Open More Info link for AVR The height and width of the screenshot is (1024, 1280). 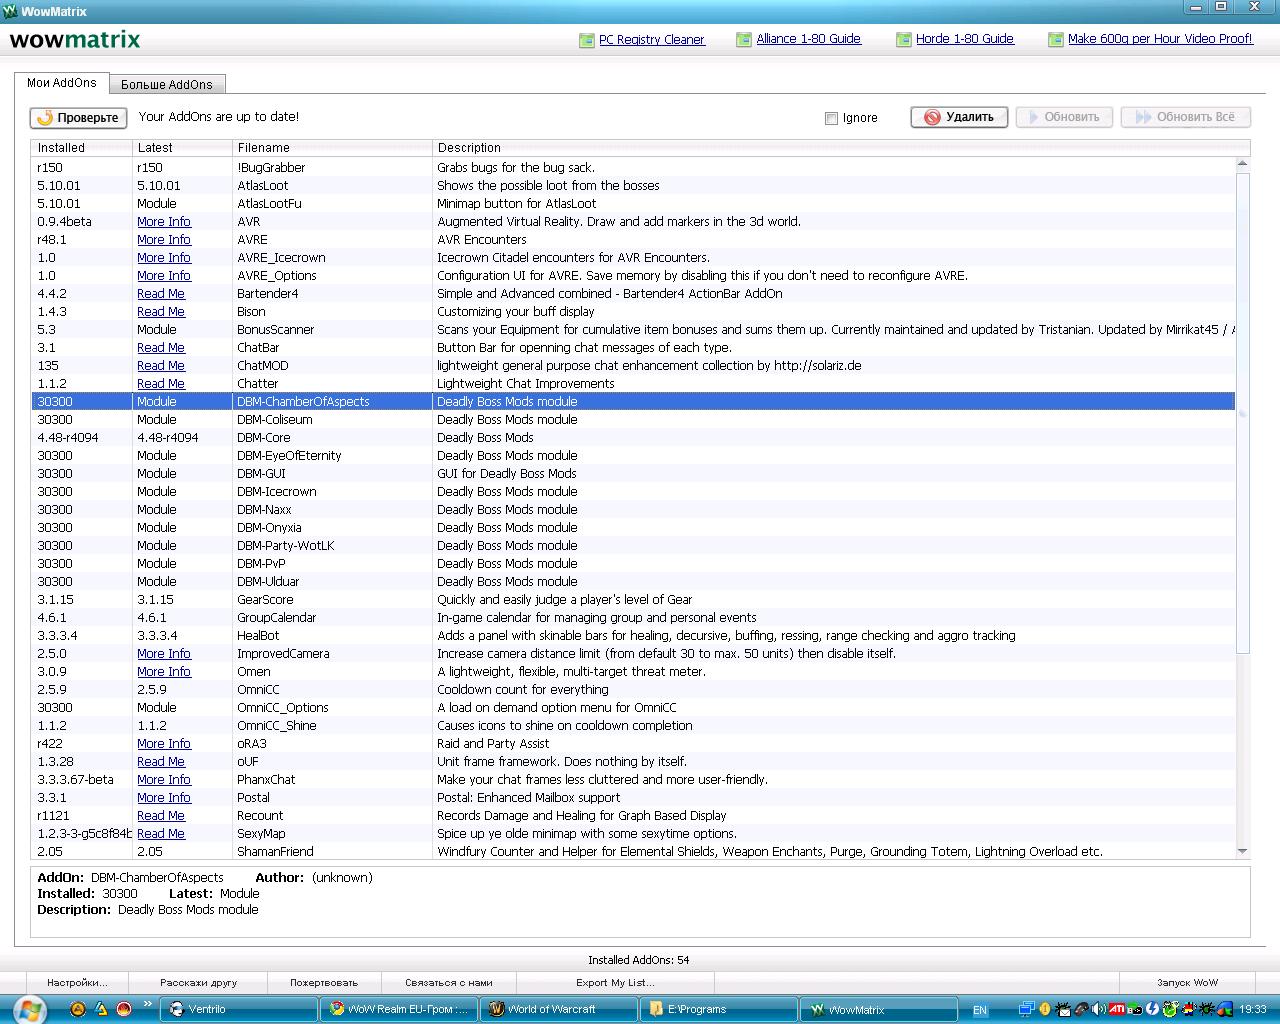(x=164, y=222)
